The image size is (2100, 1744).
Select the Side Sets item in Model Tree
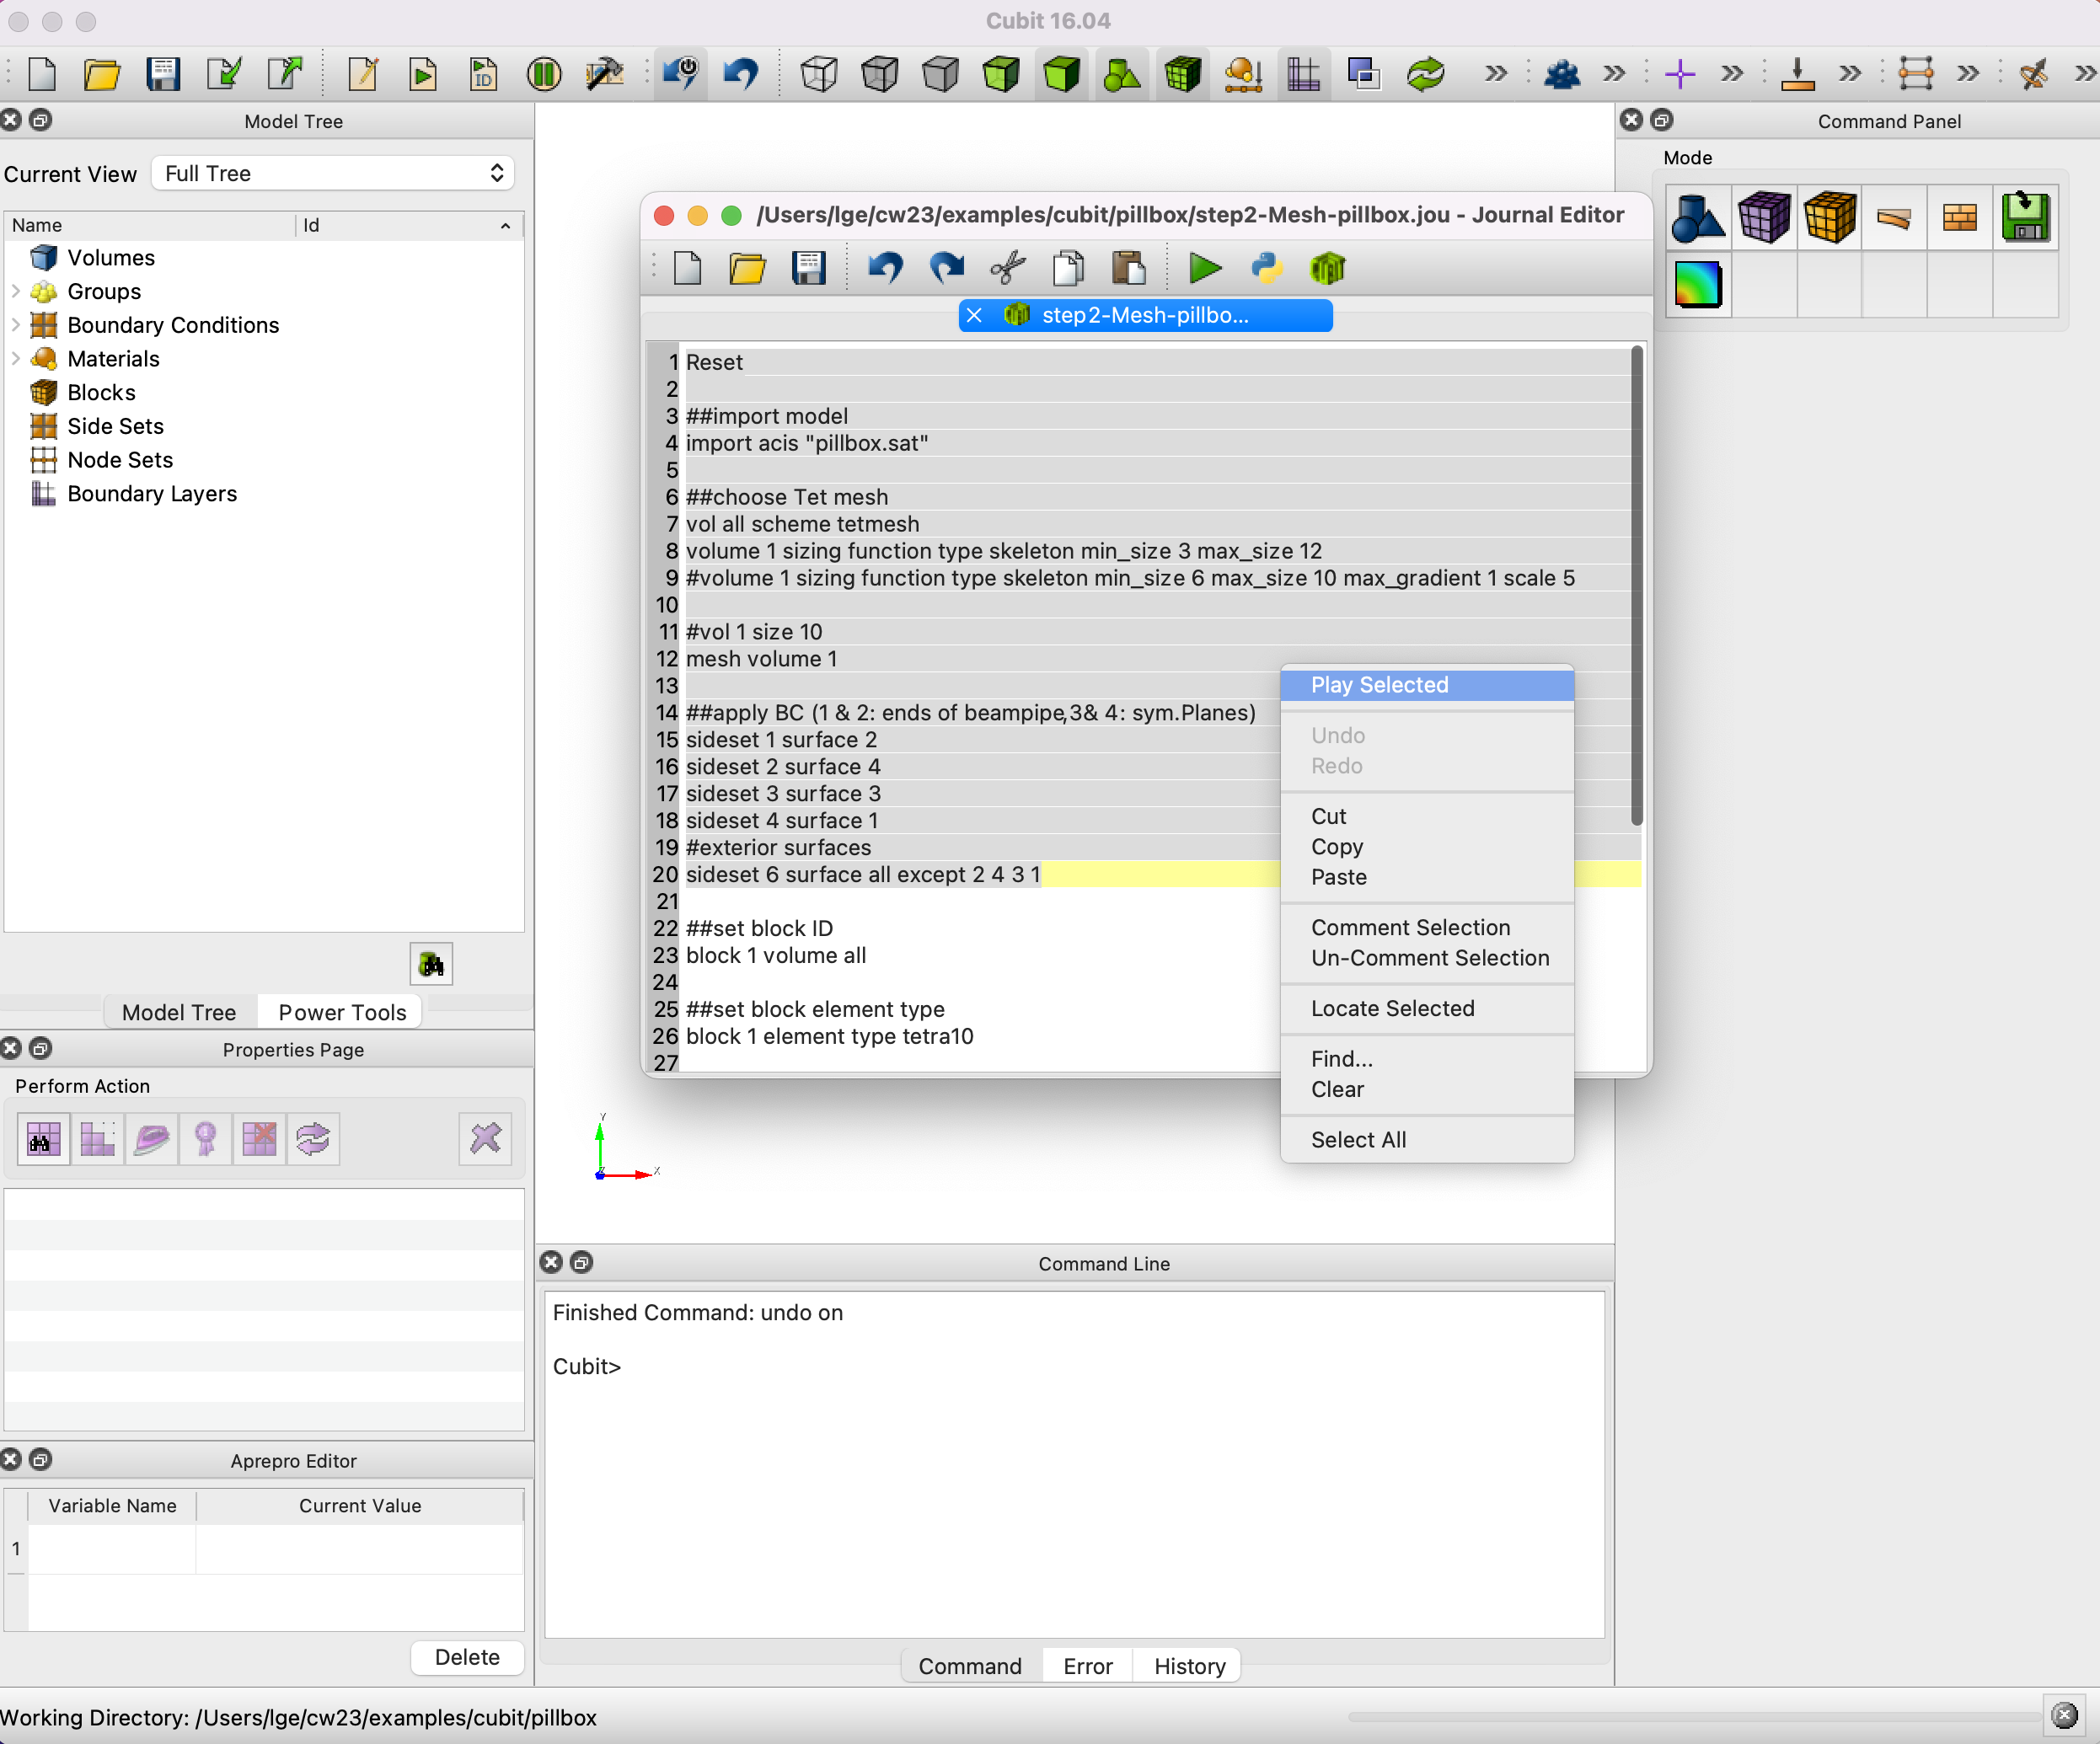coord(115,426)
